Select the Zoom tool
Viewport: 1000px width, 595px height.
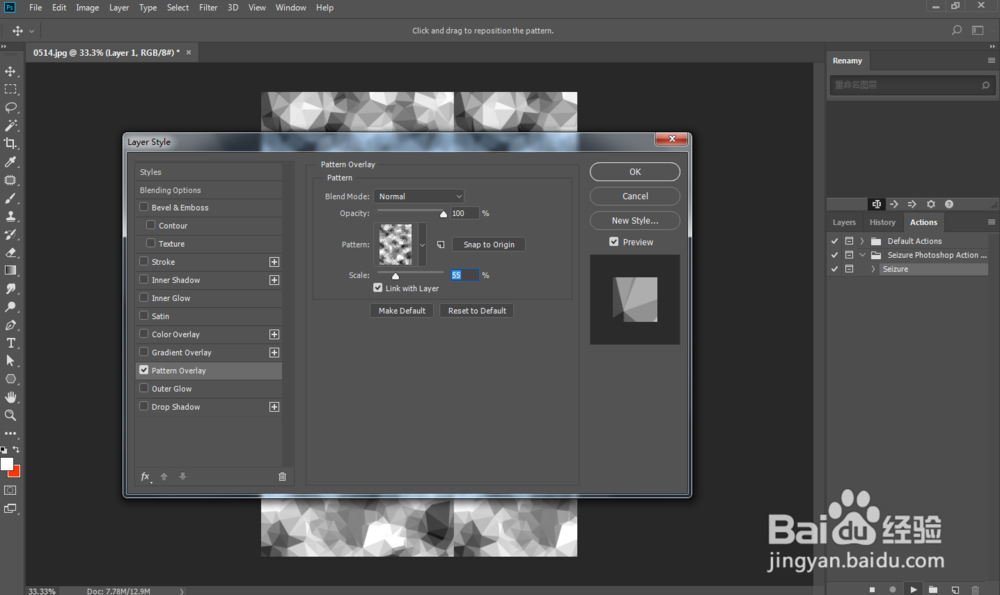coord(10,415)
